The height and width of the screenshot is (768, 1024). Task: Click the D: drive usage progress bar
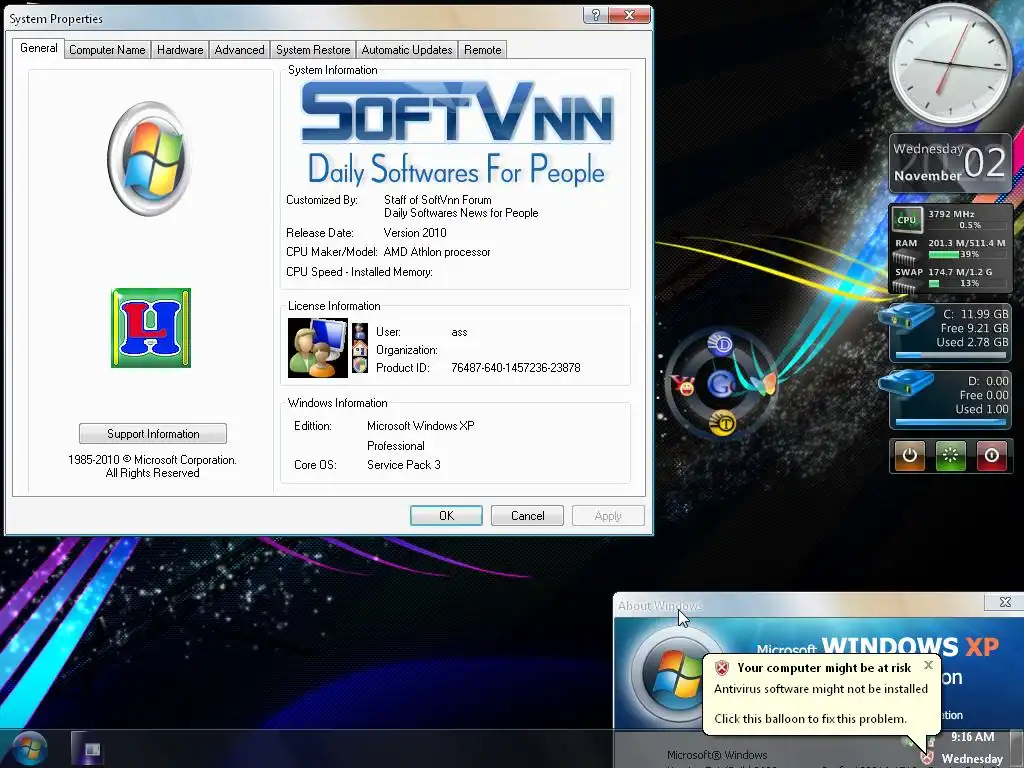(x=951, y=423)
